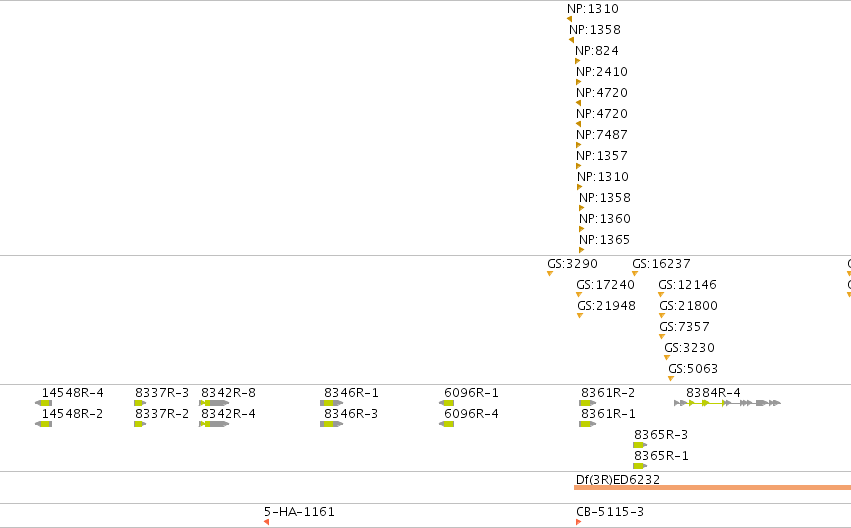Click the NP:1365 insertion triangle
Screen dimensions: 851x528
click(581, 250)
